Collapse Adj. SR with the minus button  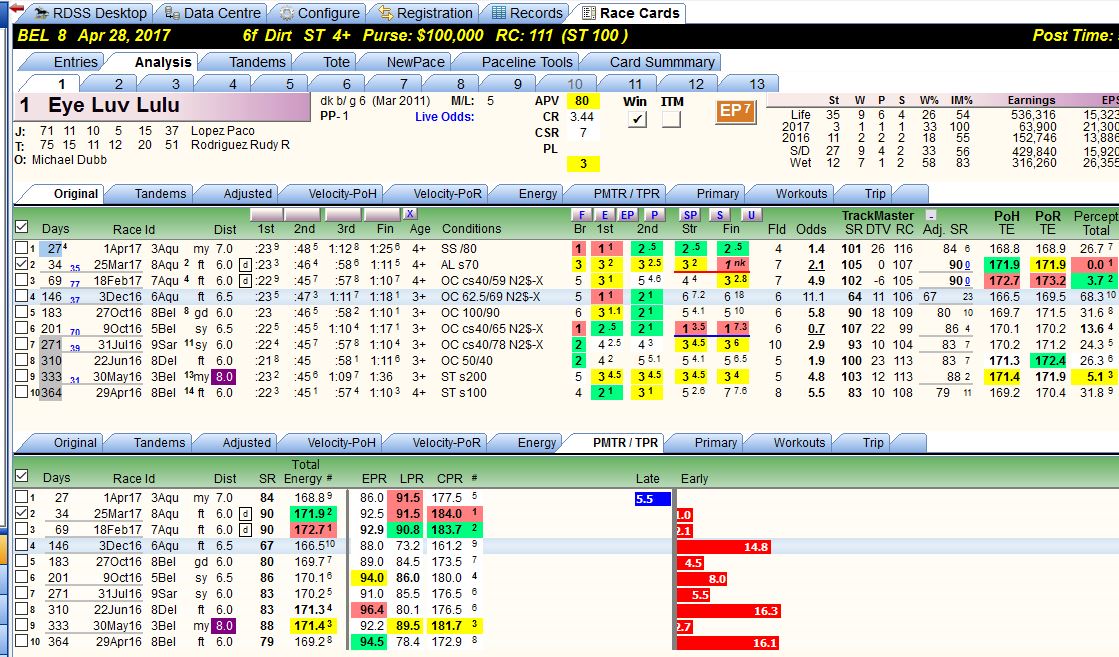(x=931, y=215)
